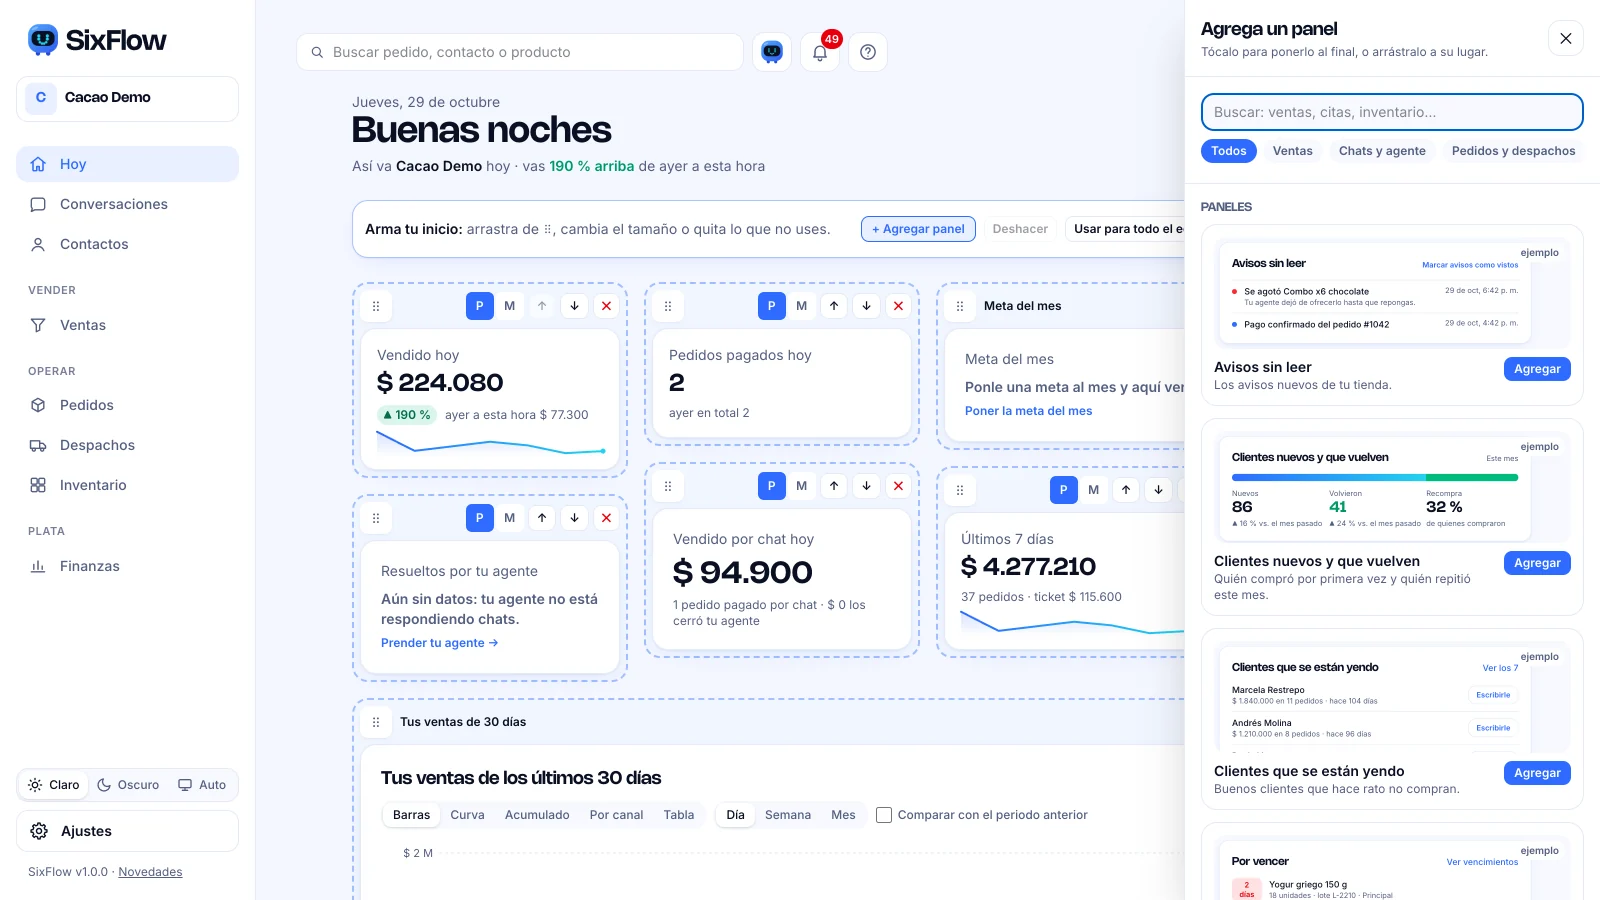Click Prender tu agente link
This screenshot has height=900, width=1600.
(x=439, y=643)
